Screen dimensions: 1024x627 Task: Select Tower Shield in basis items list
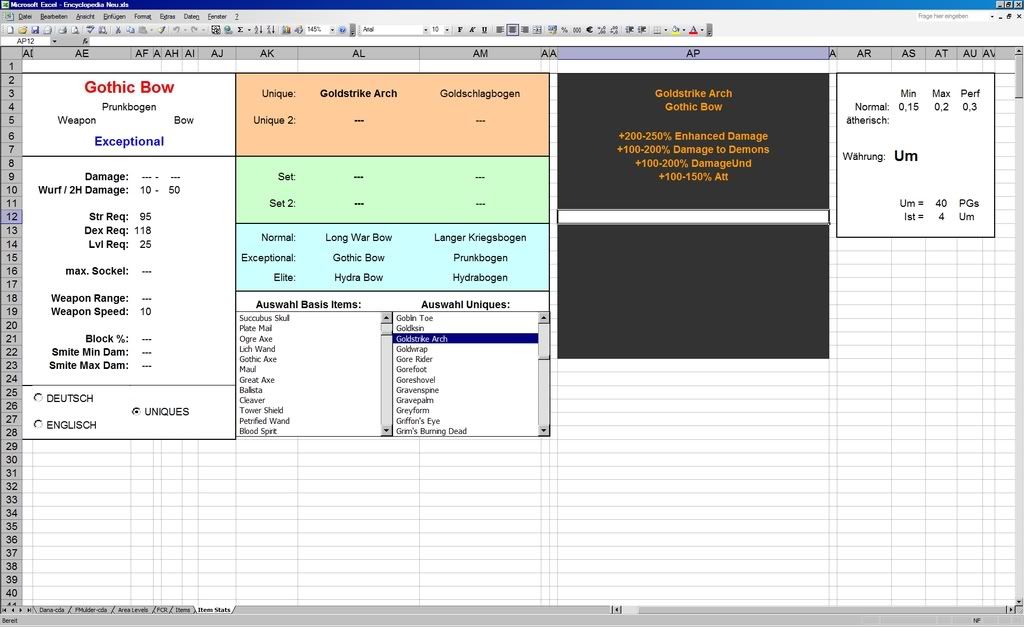[x=261, y=410]
